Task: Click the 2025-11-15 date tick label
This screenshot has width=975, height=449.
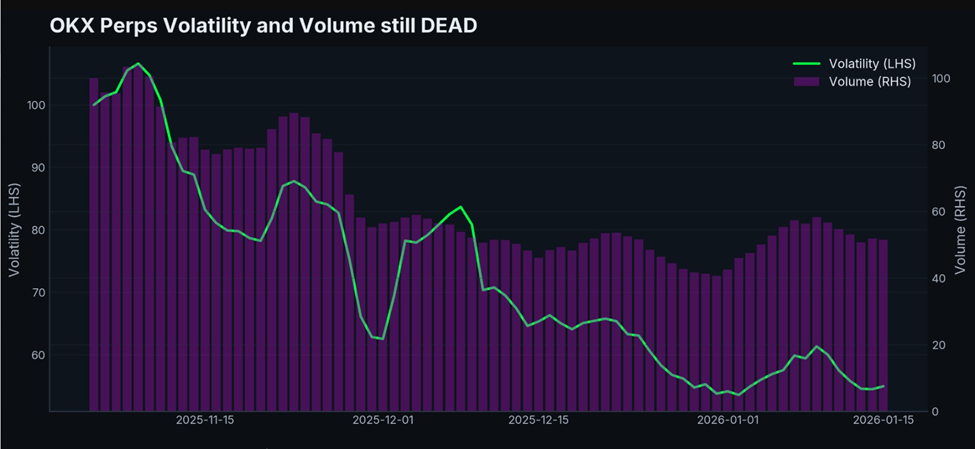Action: pyautogui.click(x=207, y=421)
